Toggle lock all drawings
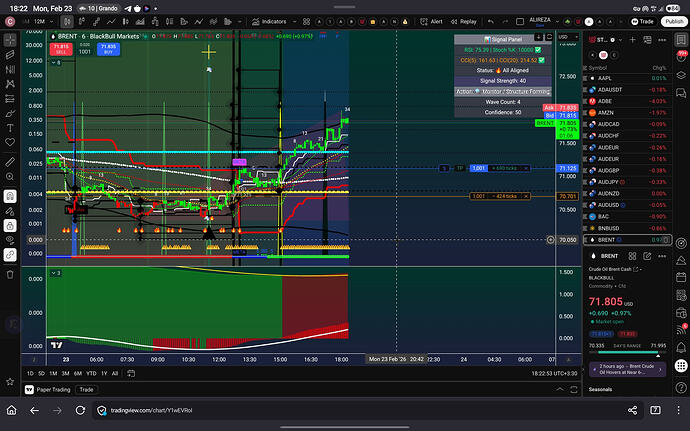The image size is (690, 431). (10, 225)
